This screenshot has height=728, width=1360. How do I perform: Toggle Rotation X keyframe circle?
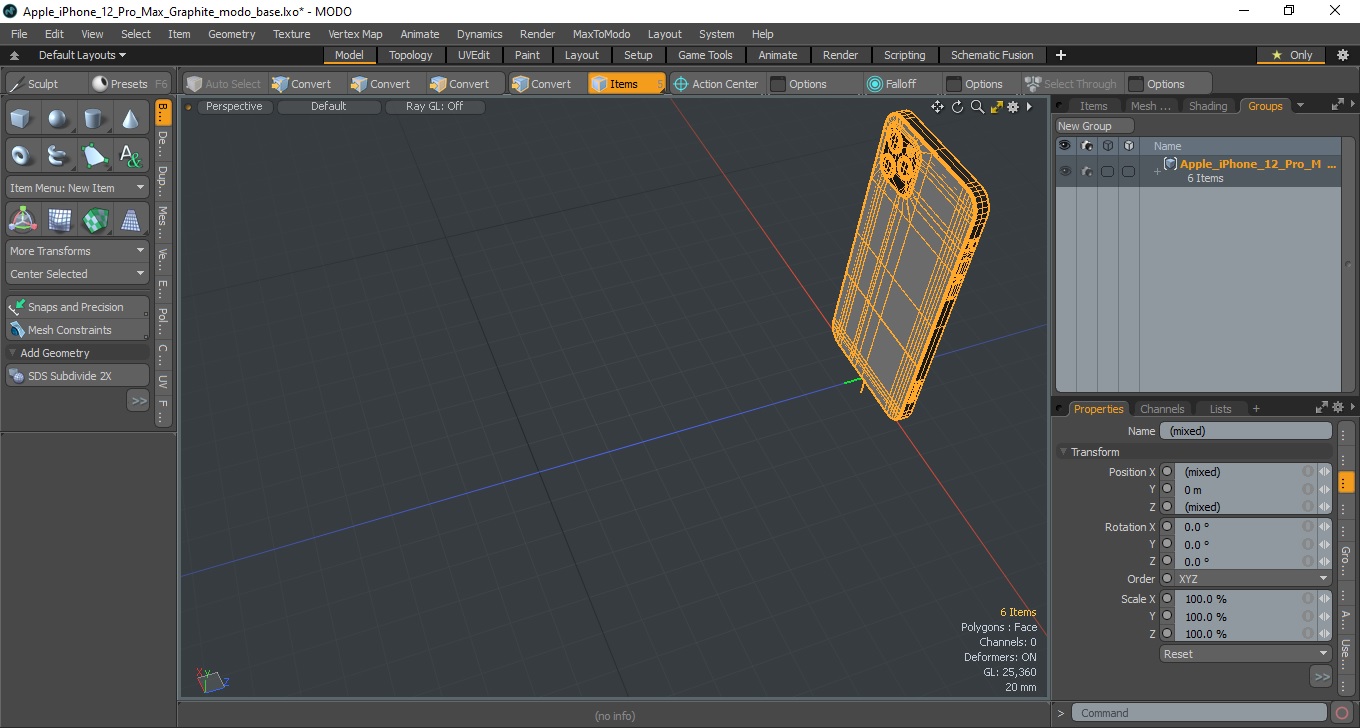1167,527
